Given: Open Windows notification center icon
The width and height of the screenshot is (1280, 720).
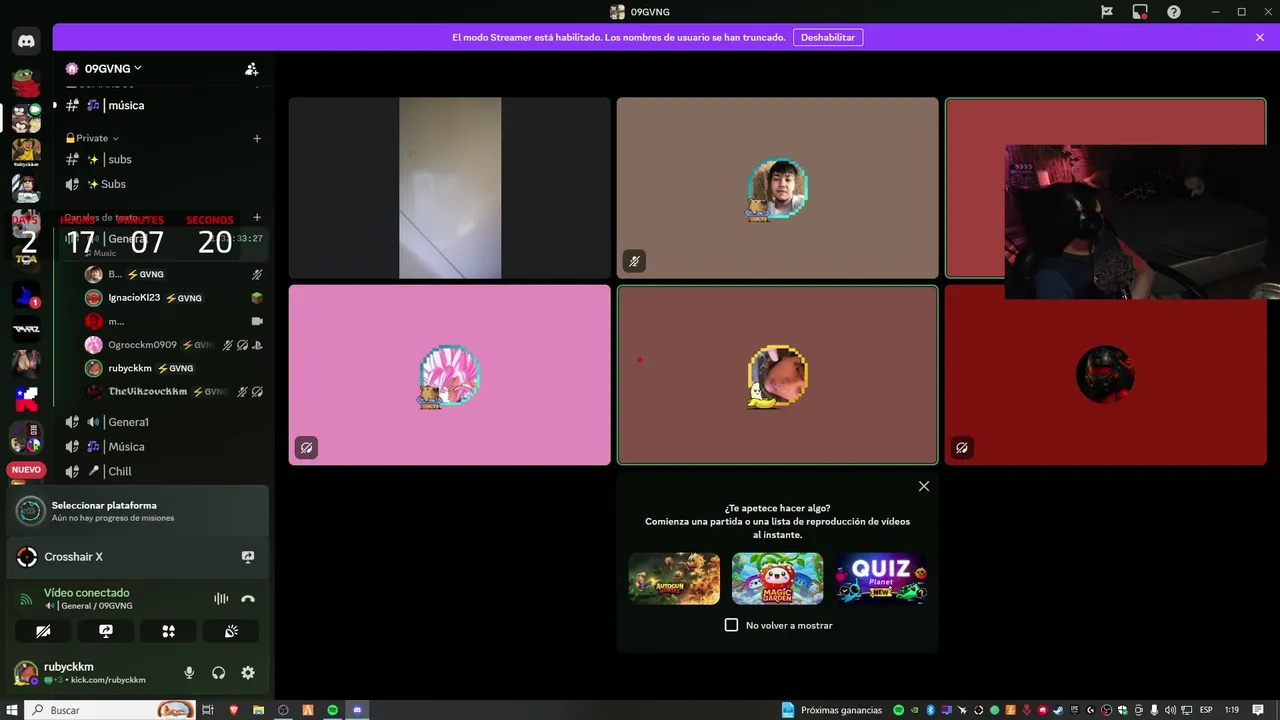Looking at the screenshot, I should 1259,710.
